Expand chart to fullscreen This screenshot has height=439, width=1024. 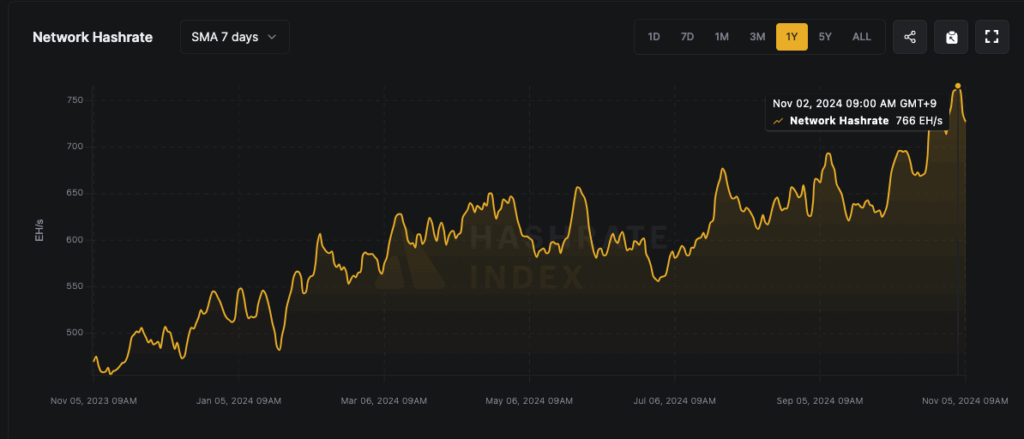click(x=992, y=37)
